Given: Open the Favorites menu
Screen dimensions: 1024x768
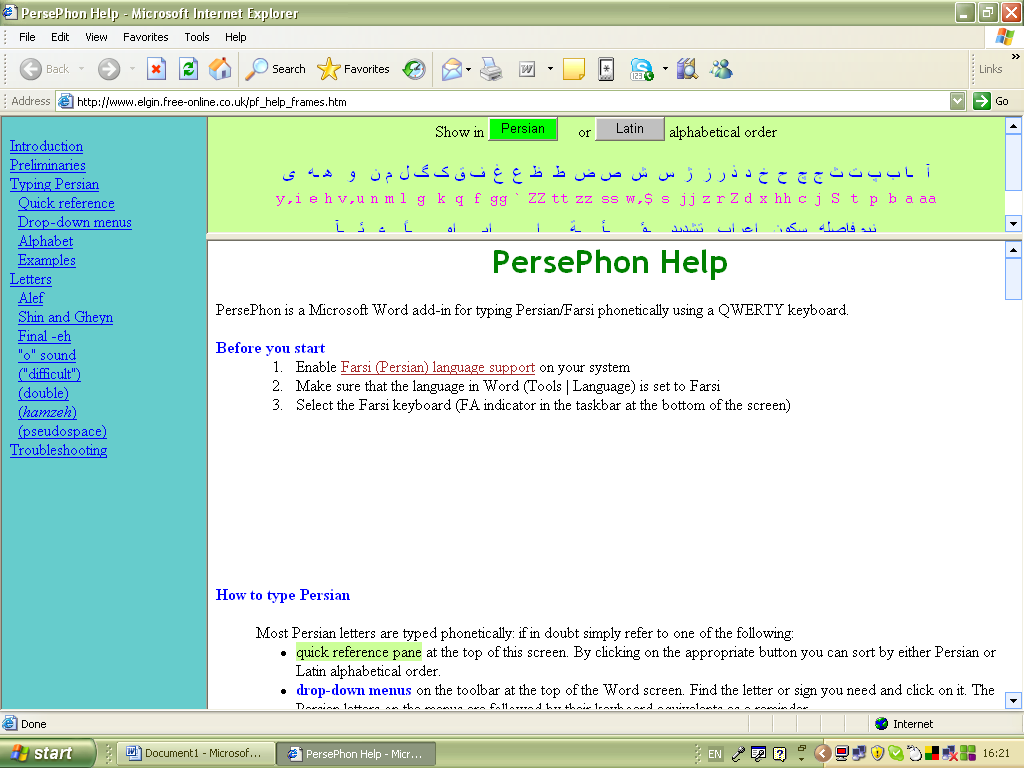Looking at the screenshot, I should [146, 37].
